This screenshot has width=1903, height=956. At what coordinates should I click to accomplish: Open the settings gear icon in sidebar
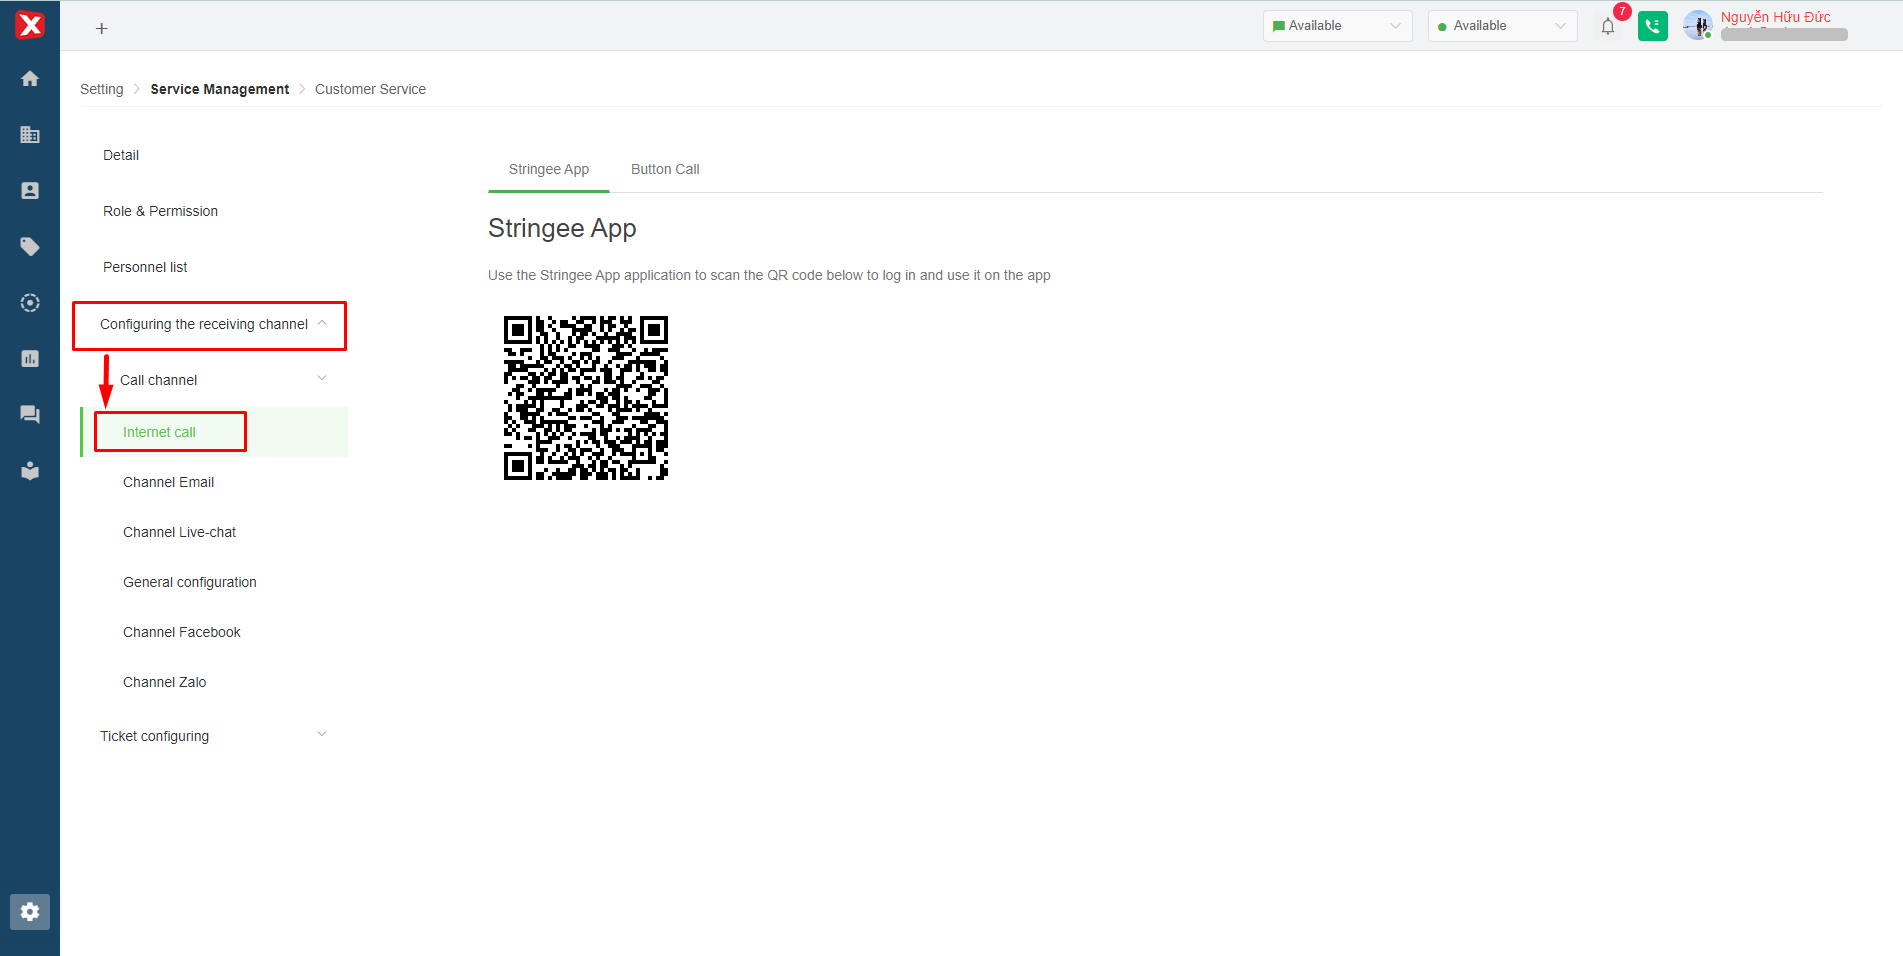[30, 912]
